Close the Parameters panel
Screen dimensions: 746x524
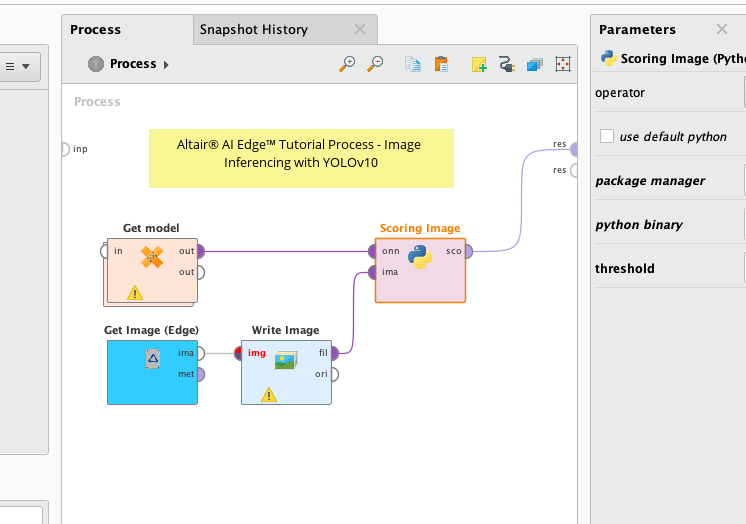click(x=722, y=29)
